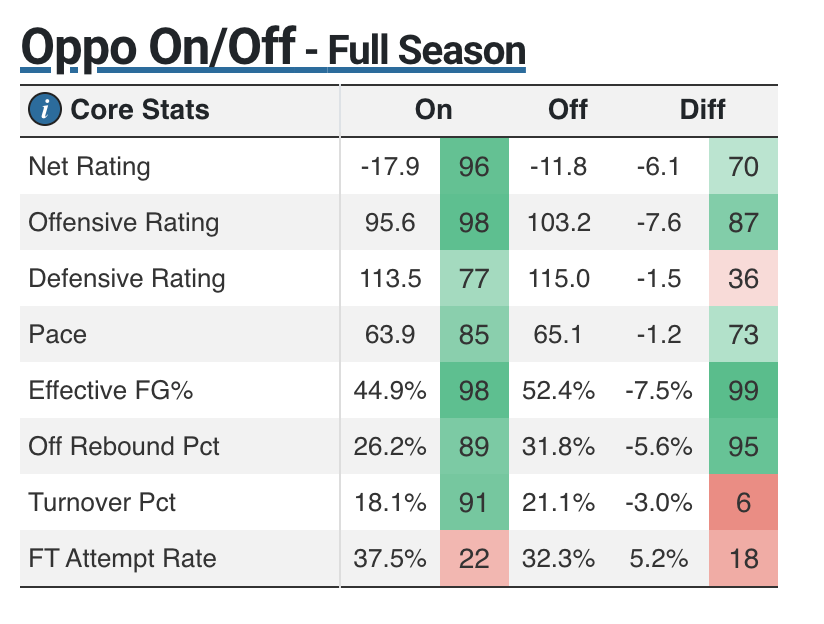Image resolution: width=824 pixels, height=624 pixels.
Task: Select the Offensive Rating row label
Action: pos(123,222)
